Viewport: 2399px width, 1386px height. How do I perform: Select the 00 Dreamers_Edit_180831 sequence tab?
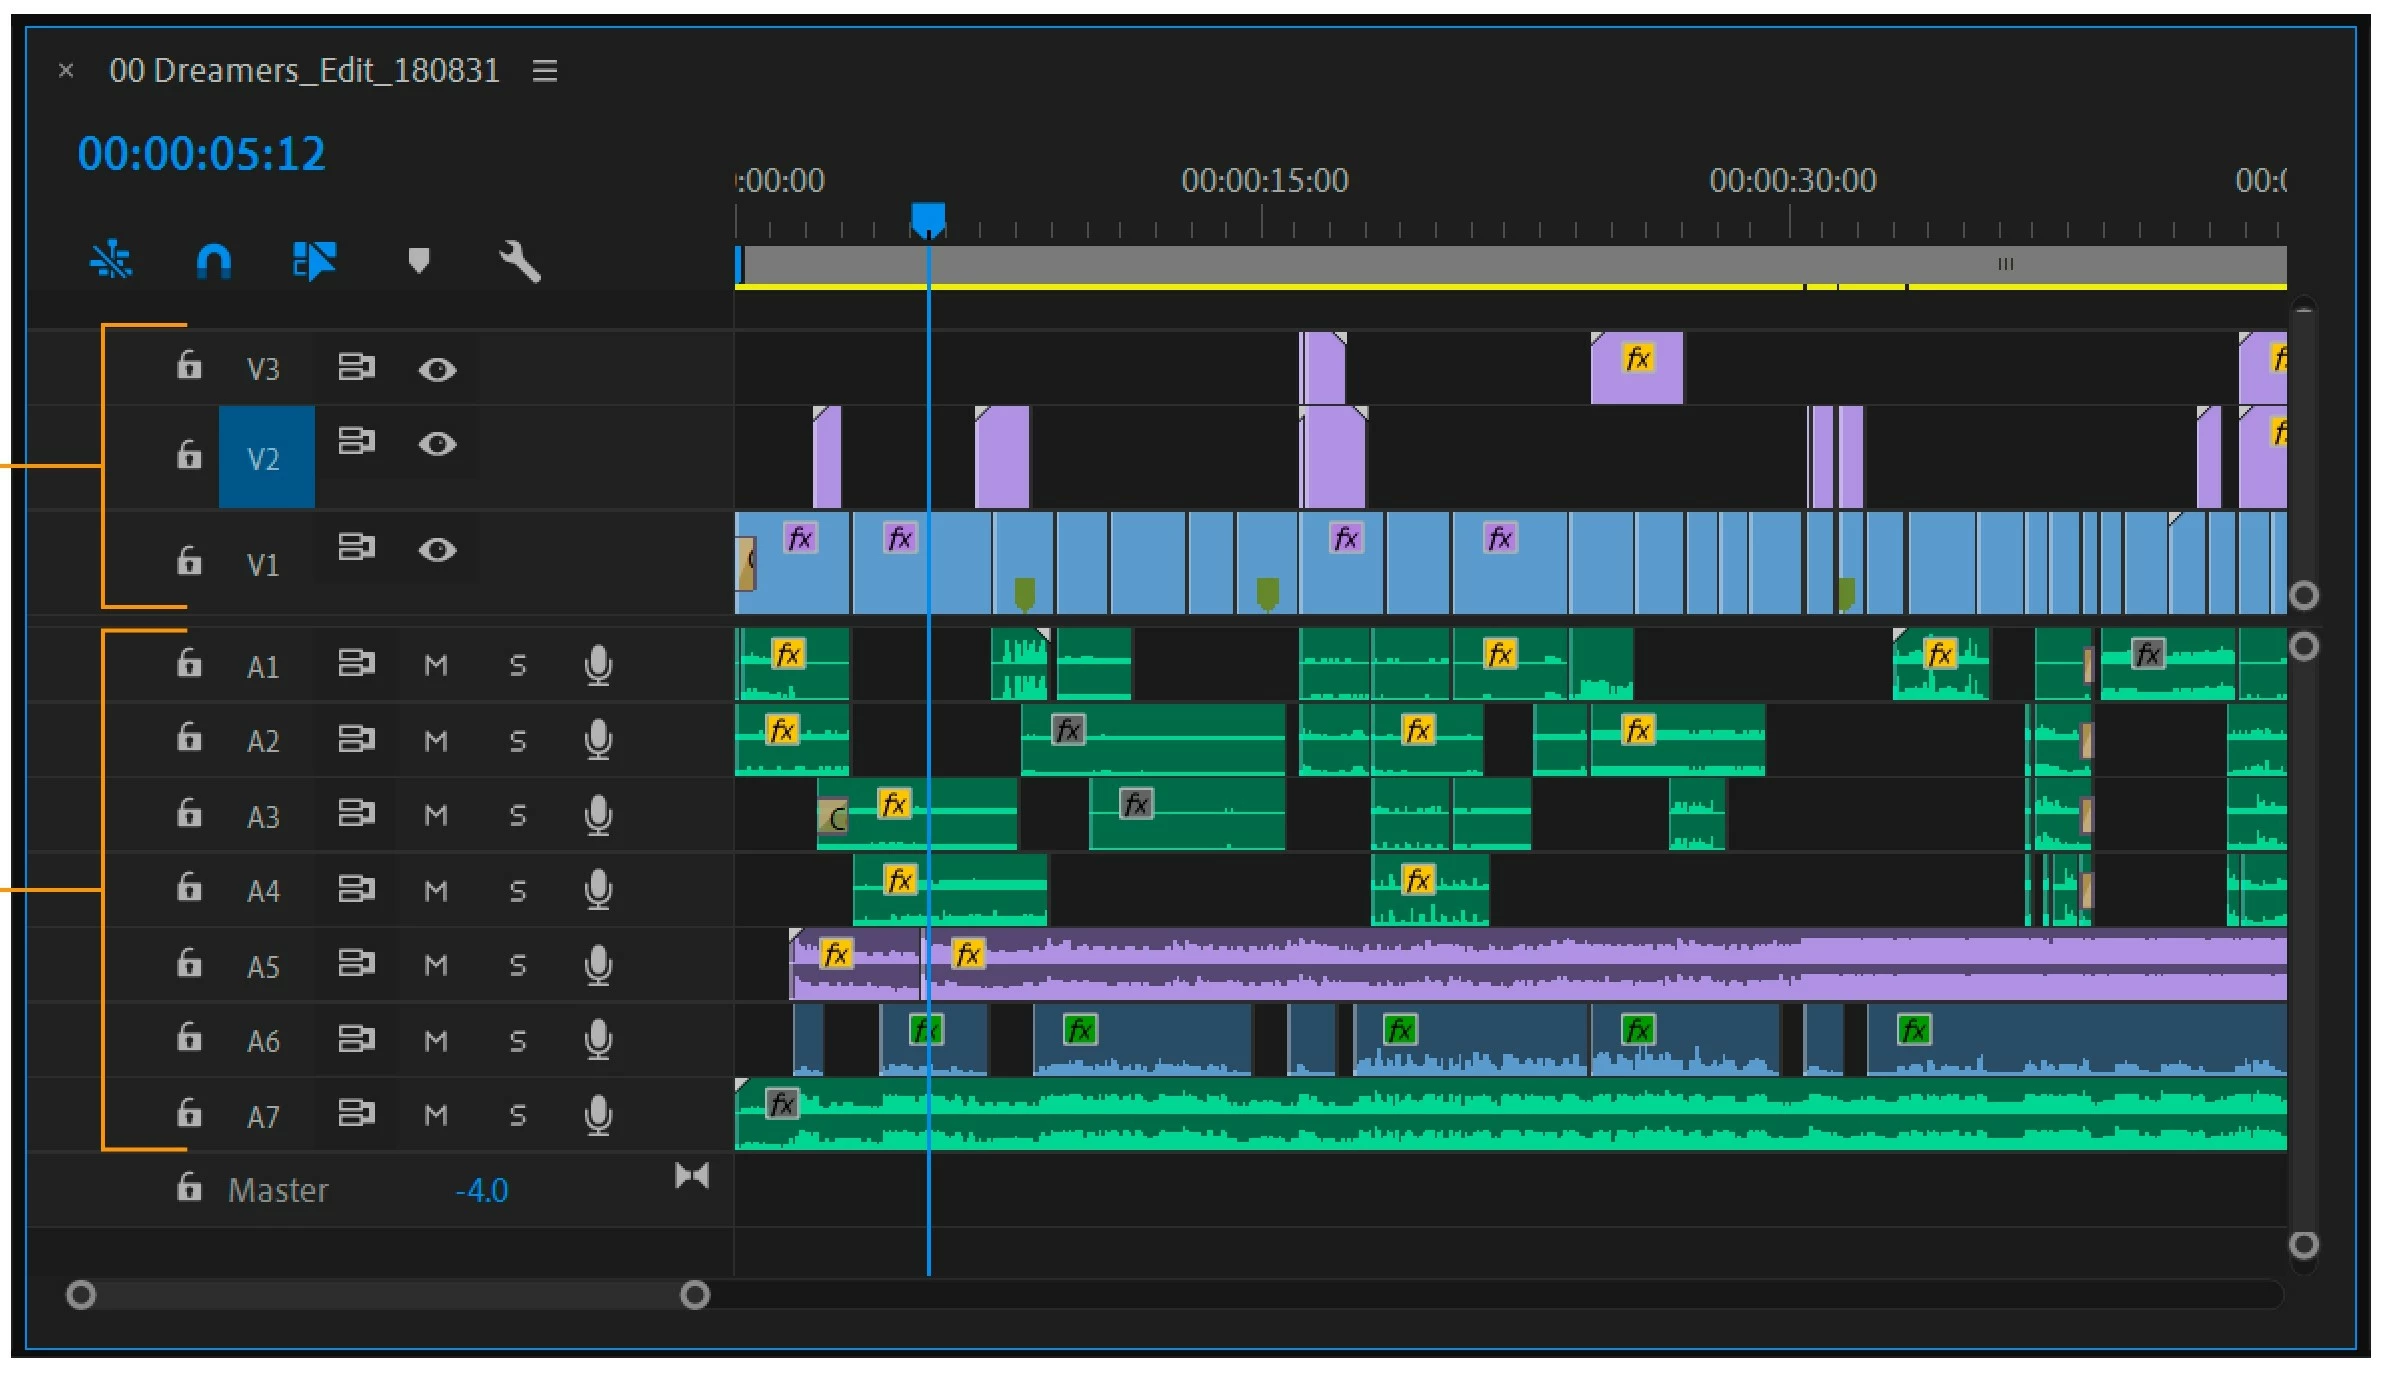[x=304, y=71]
